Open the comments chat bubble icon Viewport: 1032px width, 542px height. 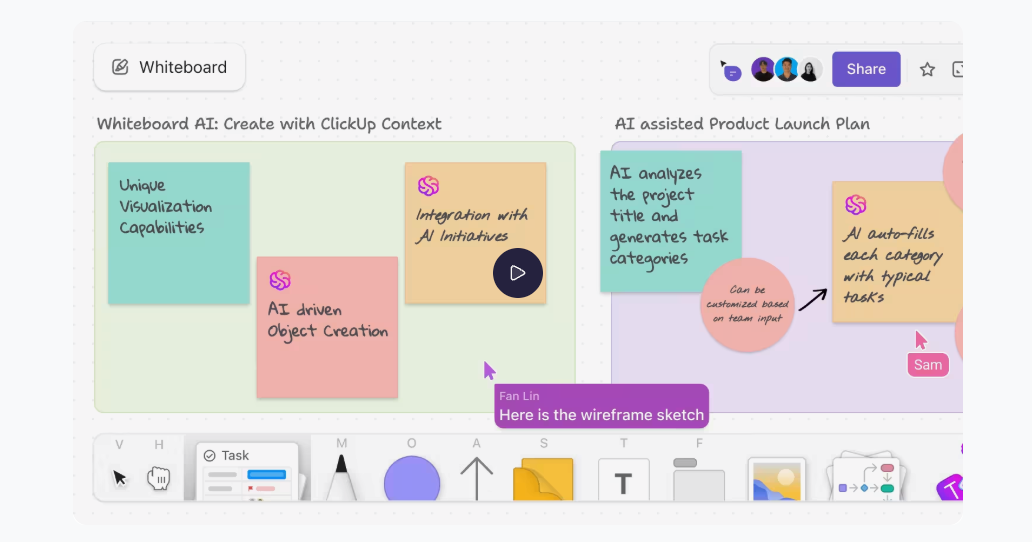tap(731, 71)
